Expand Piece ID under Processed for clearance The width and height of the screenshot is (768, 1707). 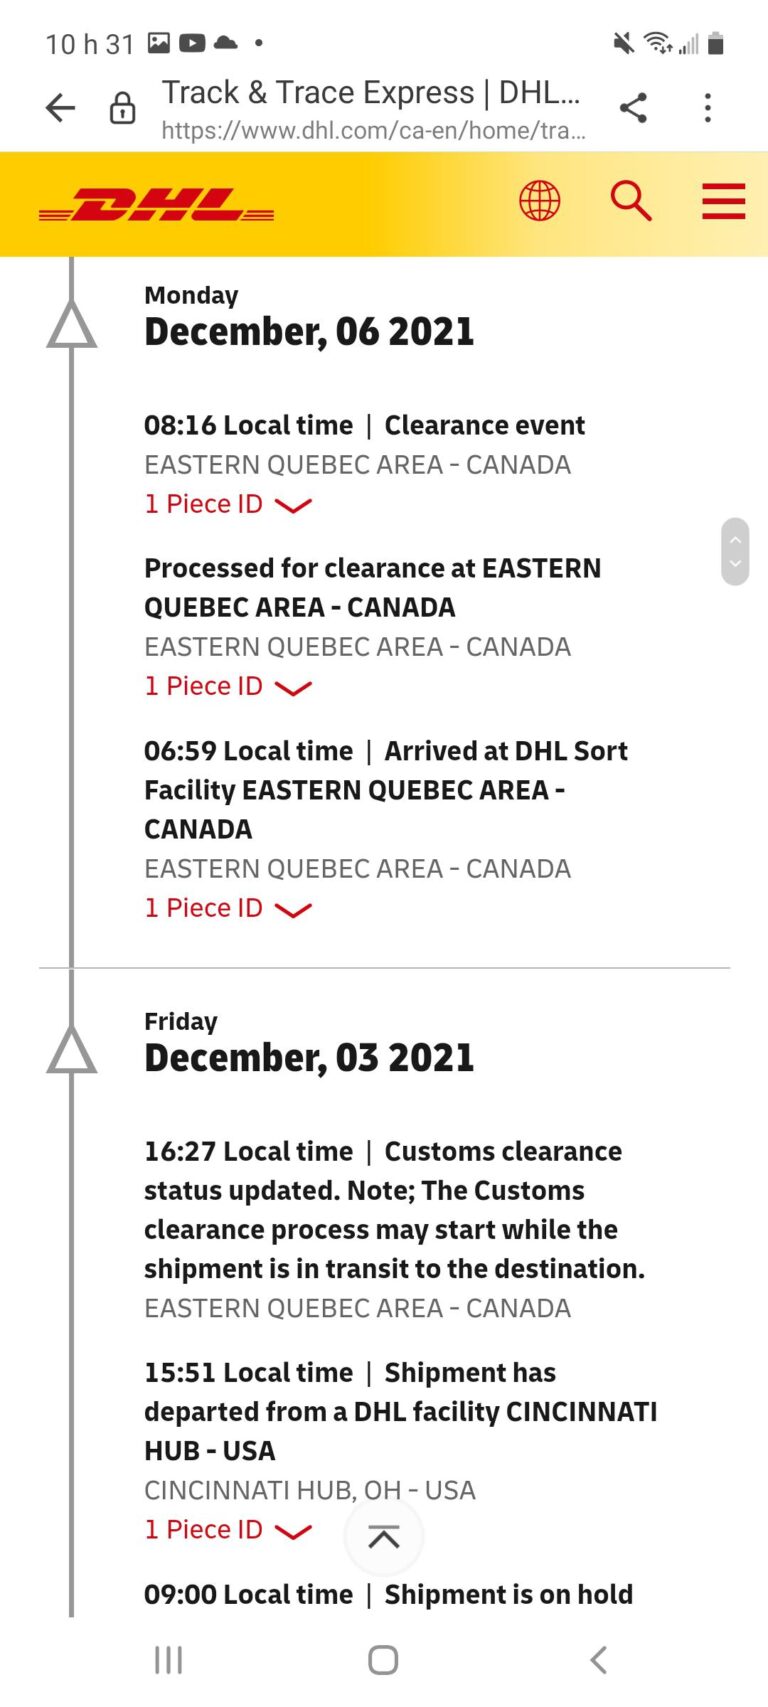click(228, 687)
